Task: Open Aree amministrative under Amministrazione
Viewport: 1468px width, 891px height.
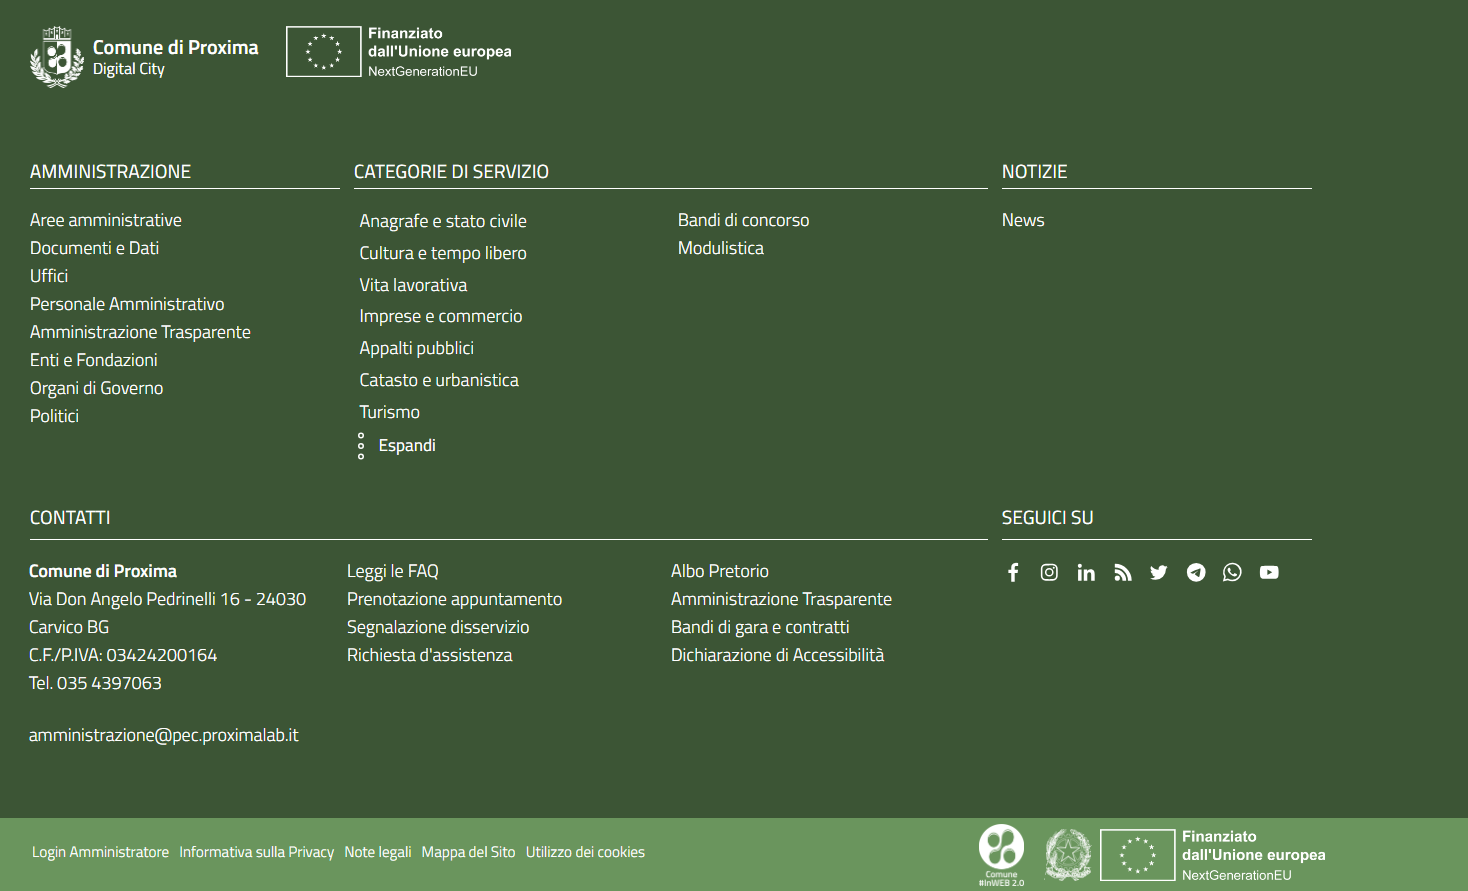Action: (x=106, y=220)
